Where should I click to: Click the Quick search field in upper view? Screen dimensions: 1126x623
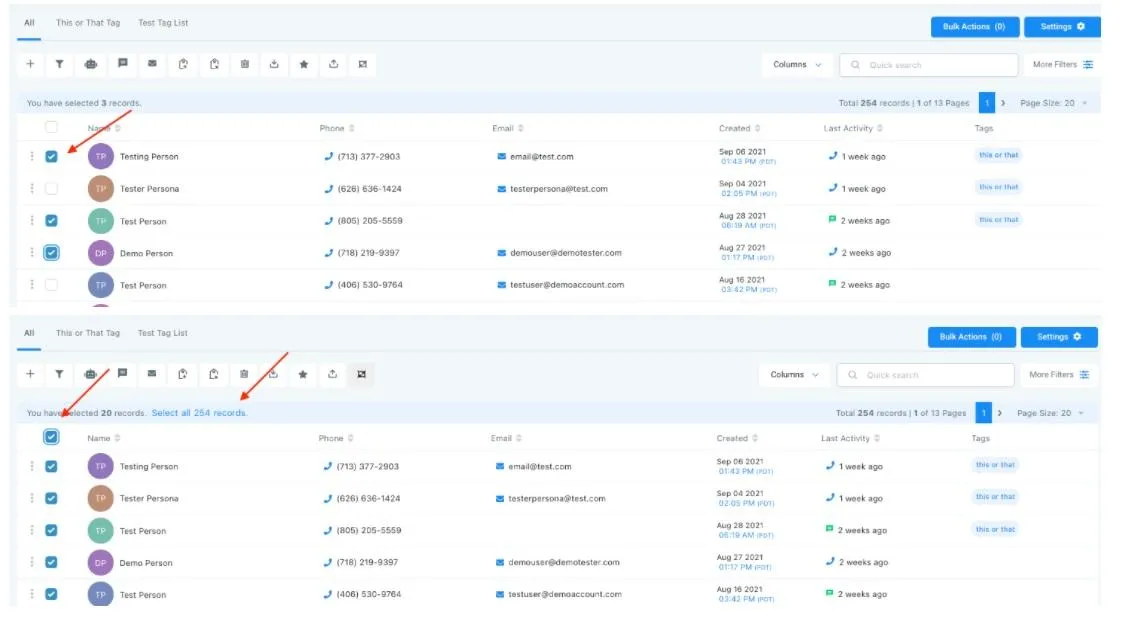tap(929, 65)
